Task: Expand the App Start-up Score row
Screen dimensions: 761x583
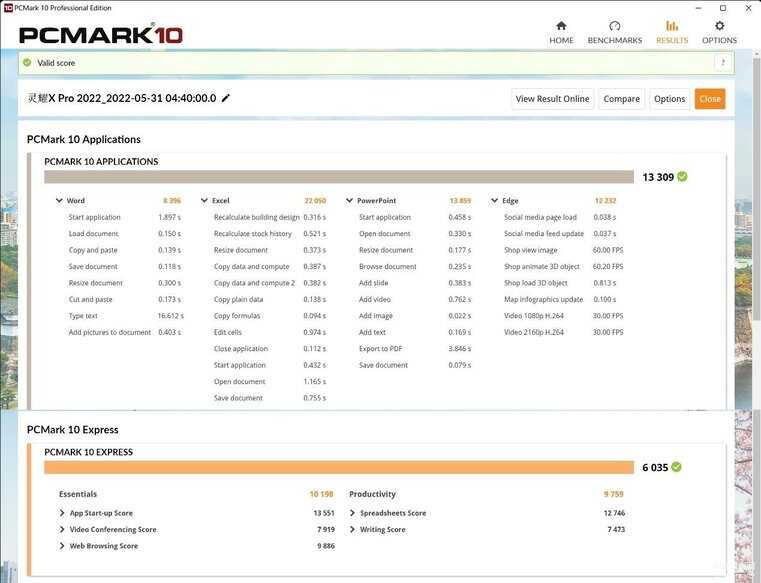Action: tap(62, 513)
